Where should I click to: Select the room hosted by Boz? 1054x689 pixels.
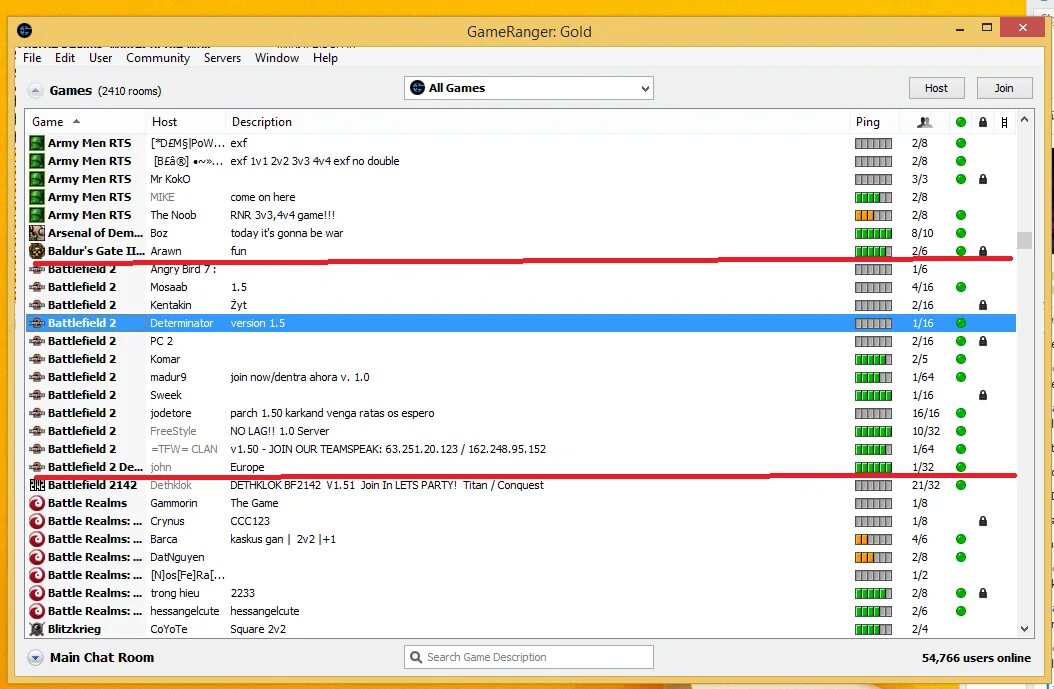[521, 233]
